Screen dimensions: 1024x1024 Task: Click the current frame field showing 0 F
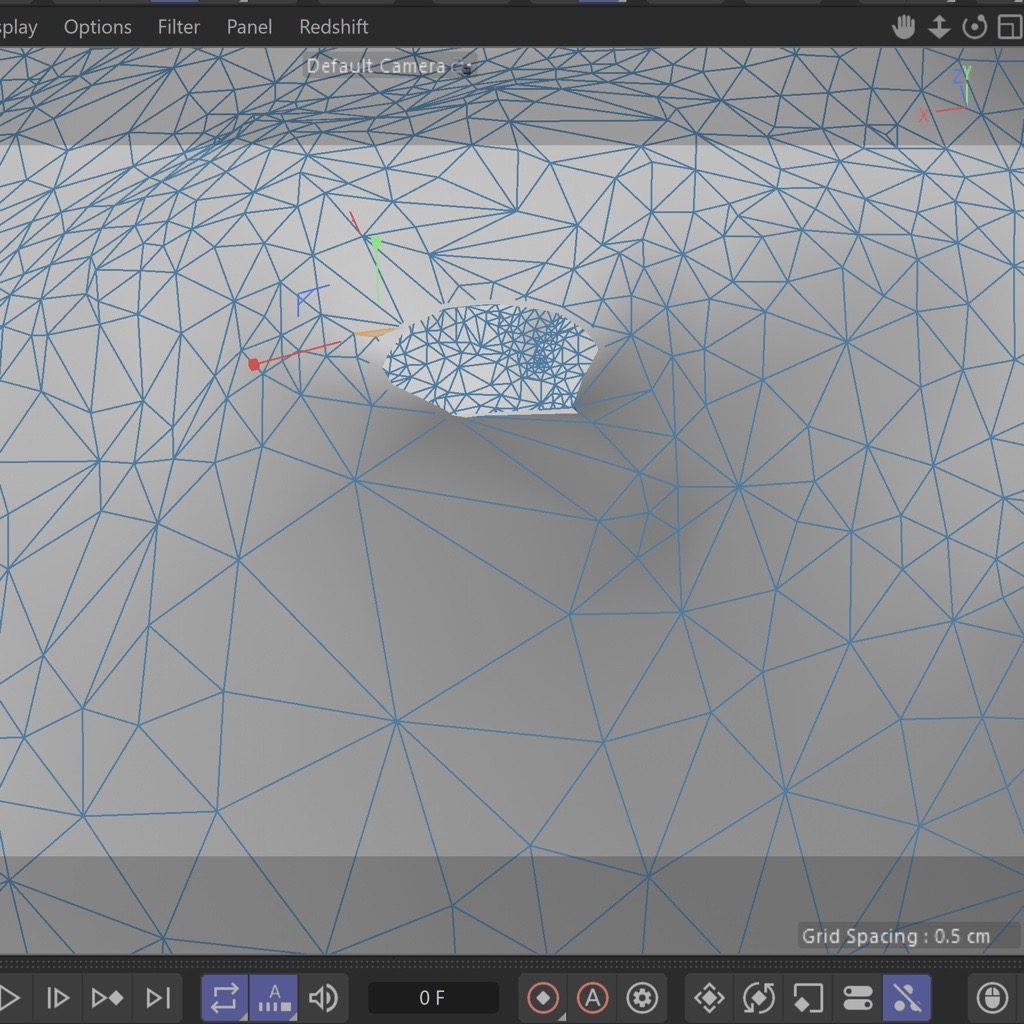432,997
